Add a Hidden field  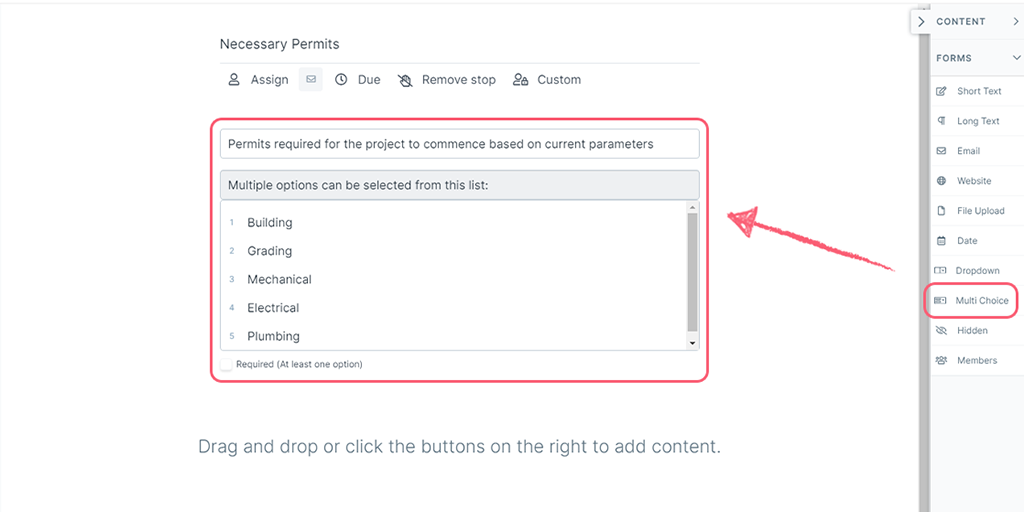pos(971,331)
